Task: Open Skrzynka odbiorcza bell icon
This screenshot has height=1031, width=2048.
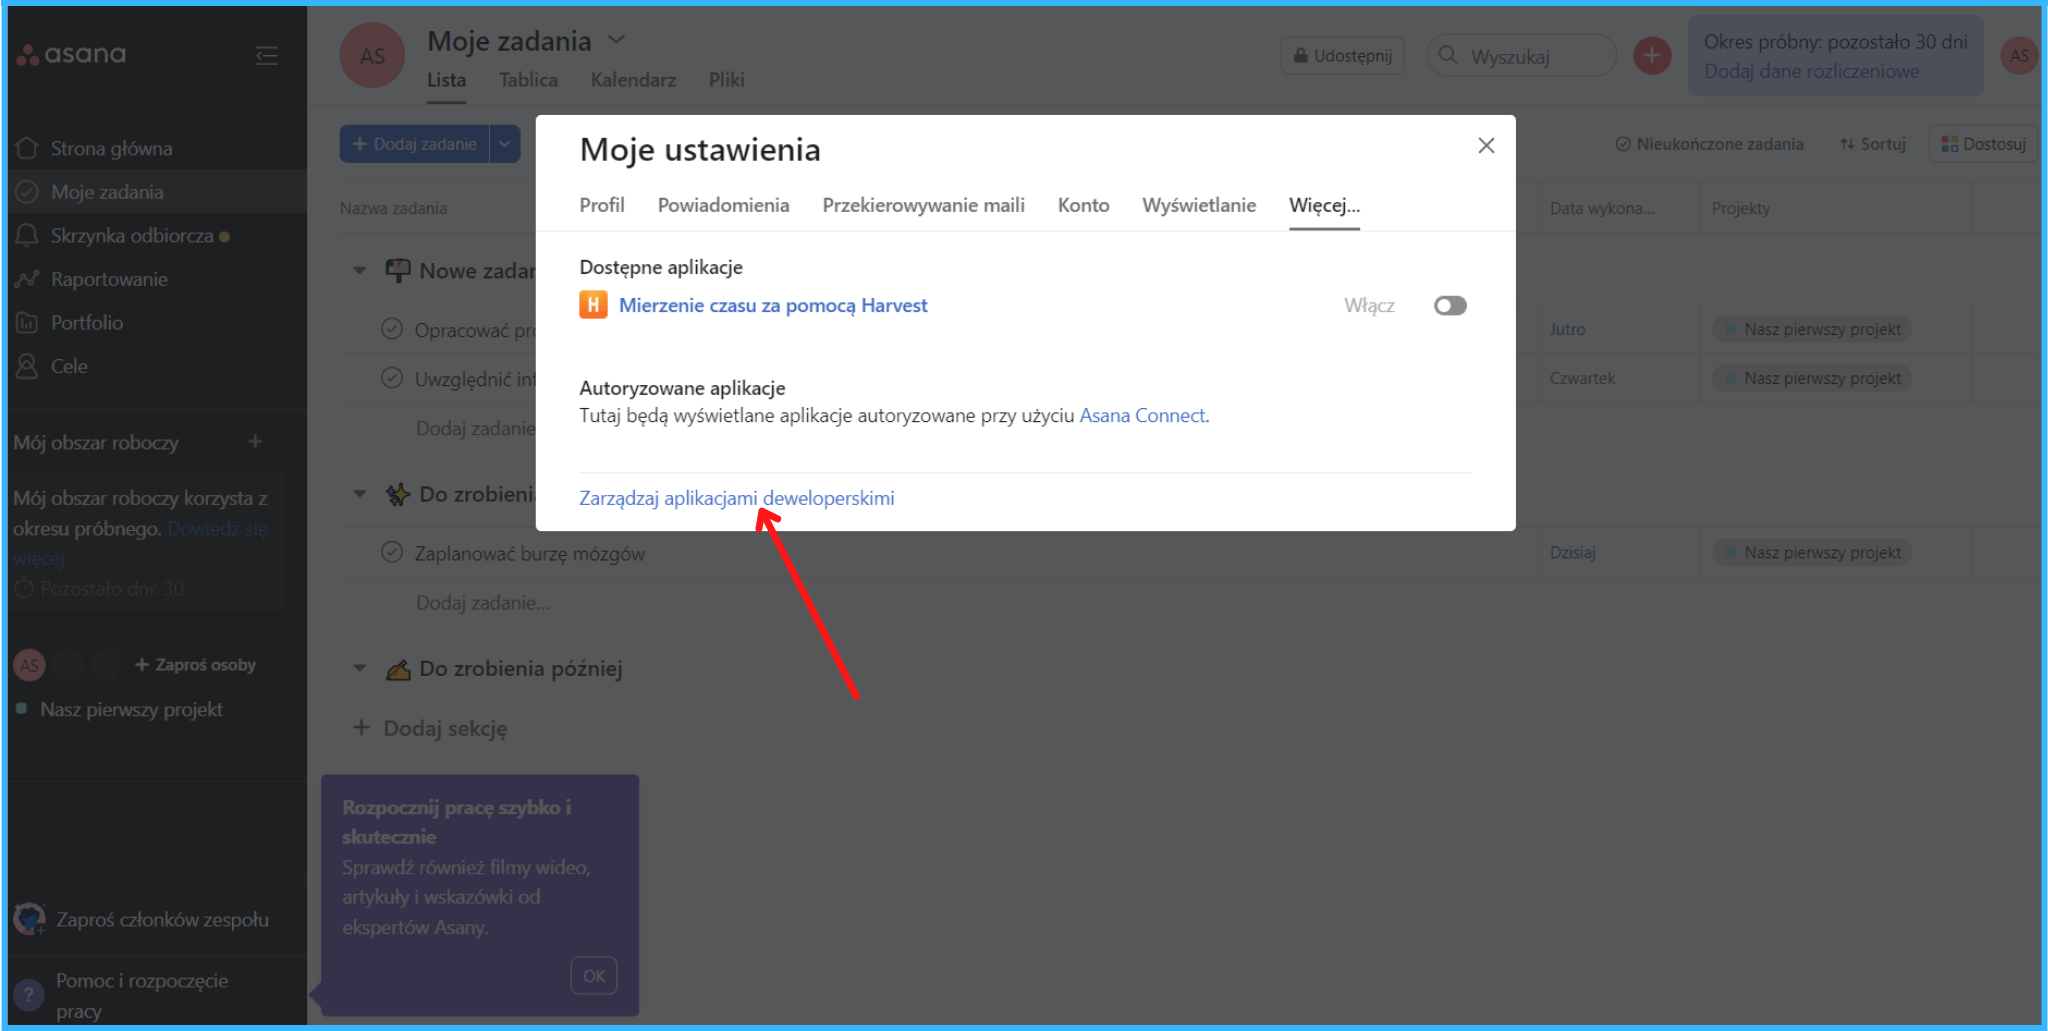Action: click(x=27, y=235)
